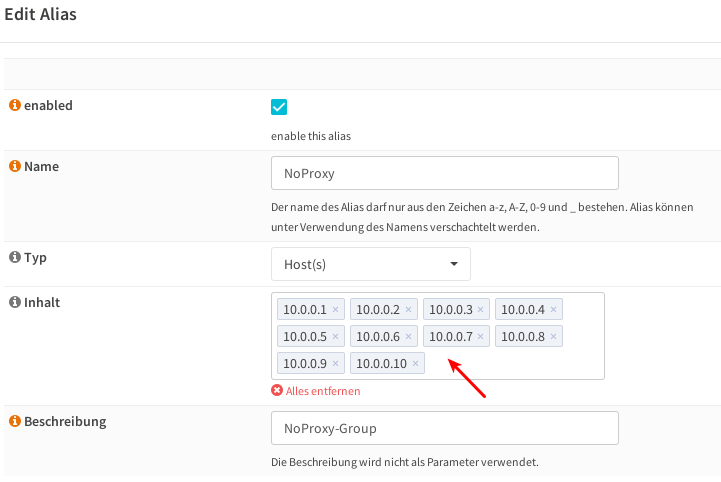721x482 pixels.
Task: Click the Alles entfernen link
Action: click(323, 391)
